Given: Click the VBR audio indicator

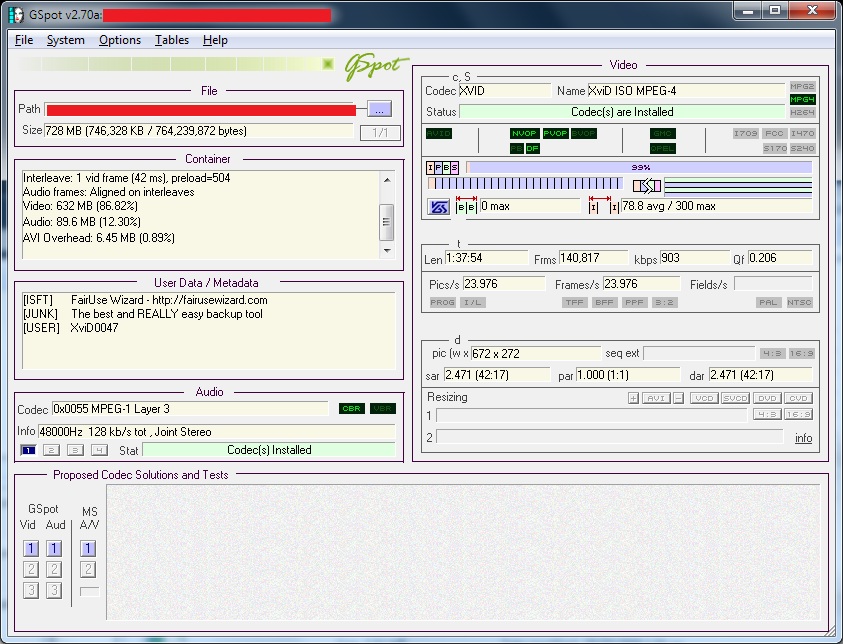Looking at the screenshot, I should coord(383,409).
